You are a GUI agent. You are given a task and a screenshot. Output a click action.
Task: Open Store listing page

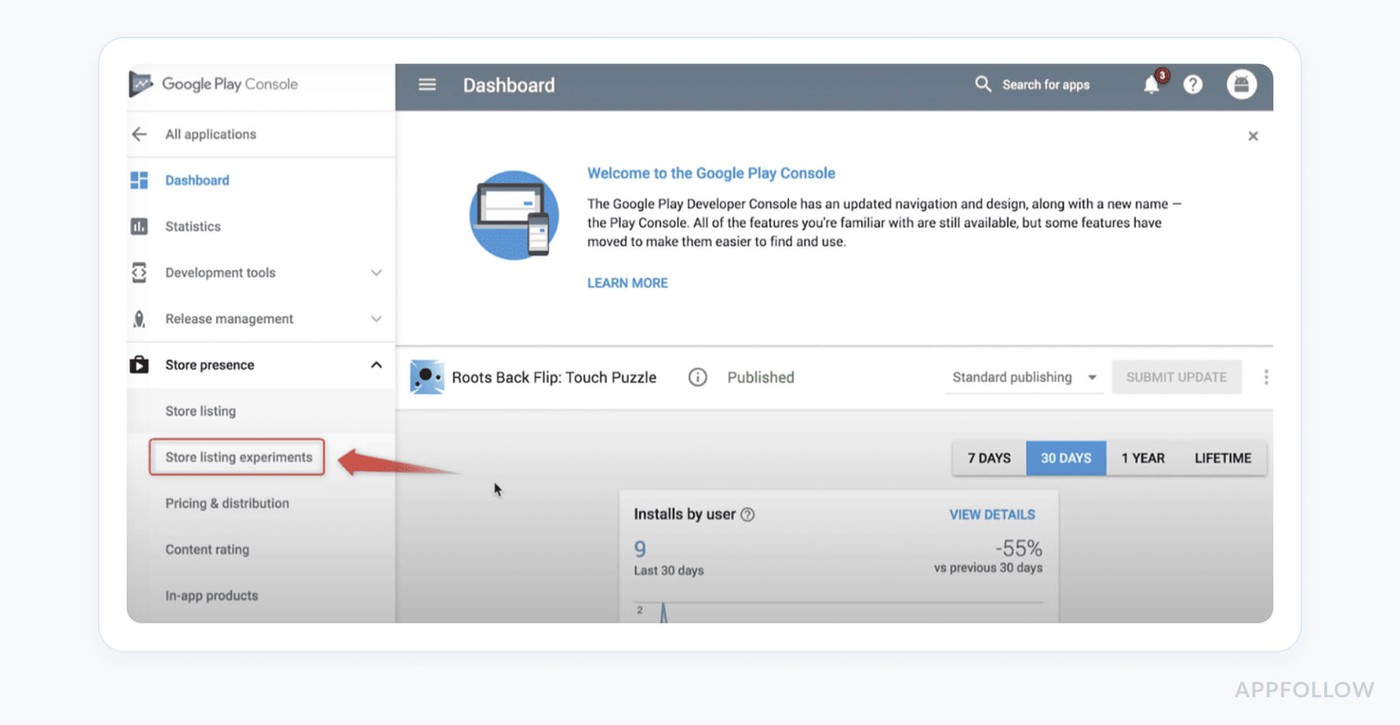click(200, 411)
